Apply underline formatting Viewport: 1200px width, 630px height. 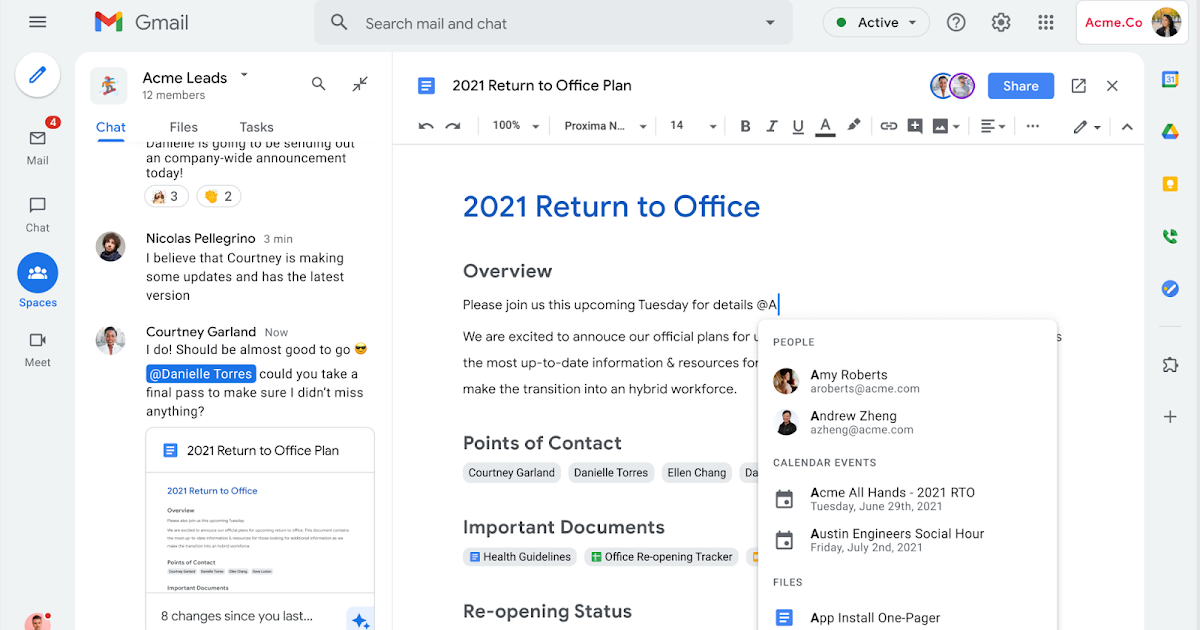point(798,126)
